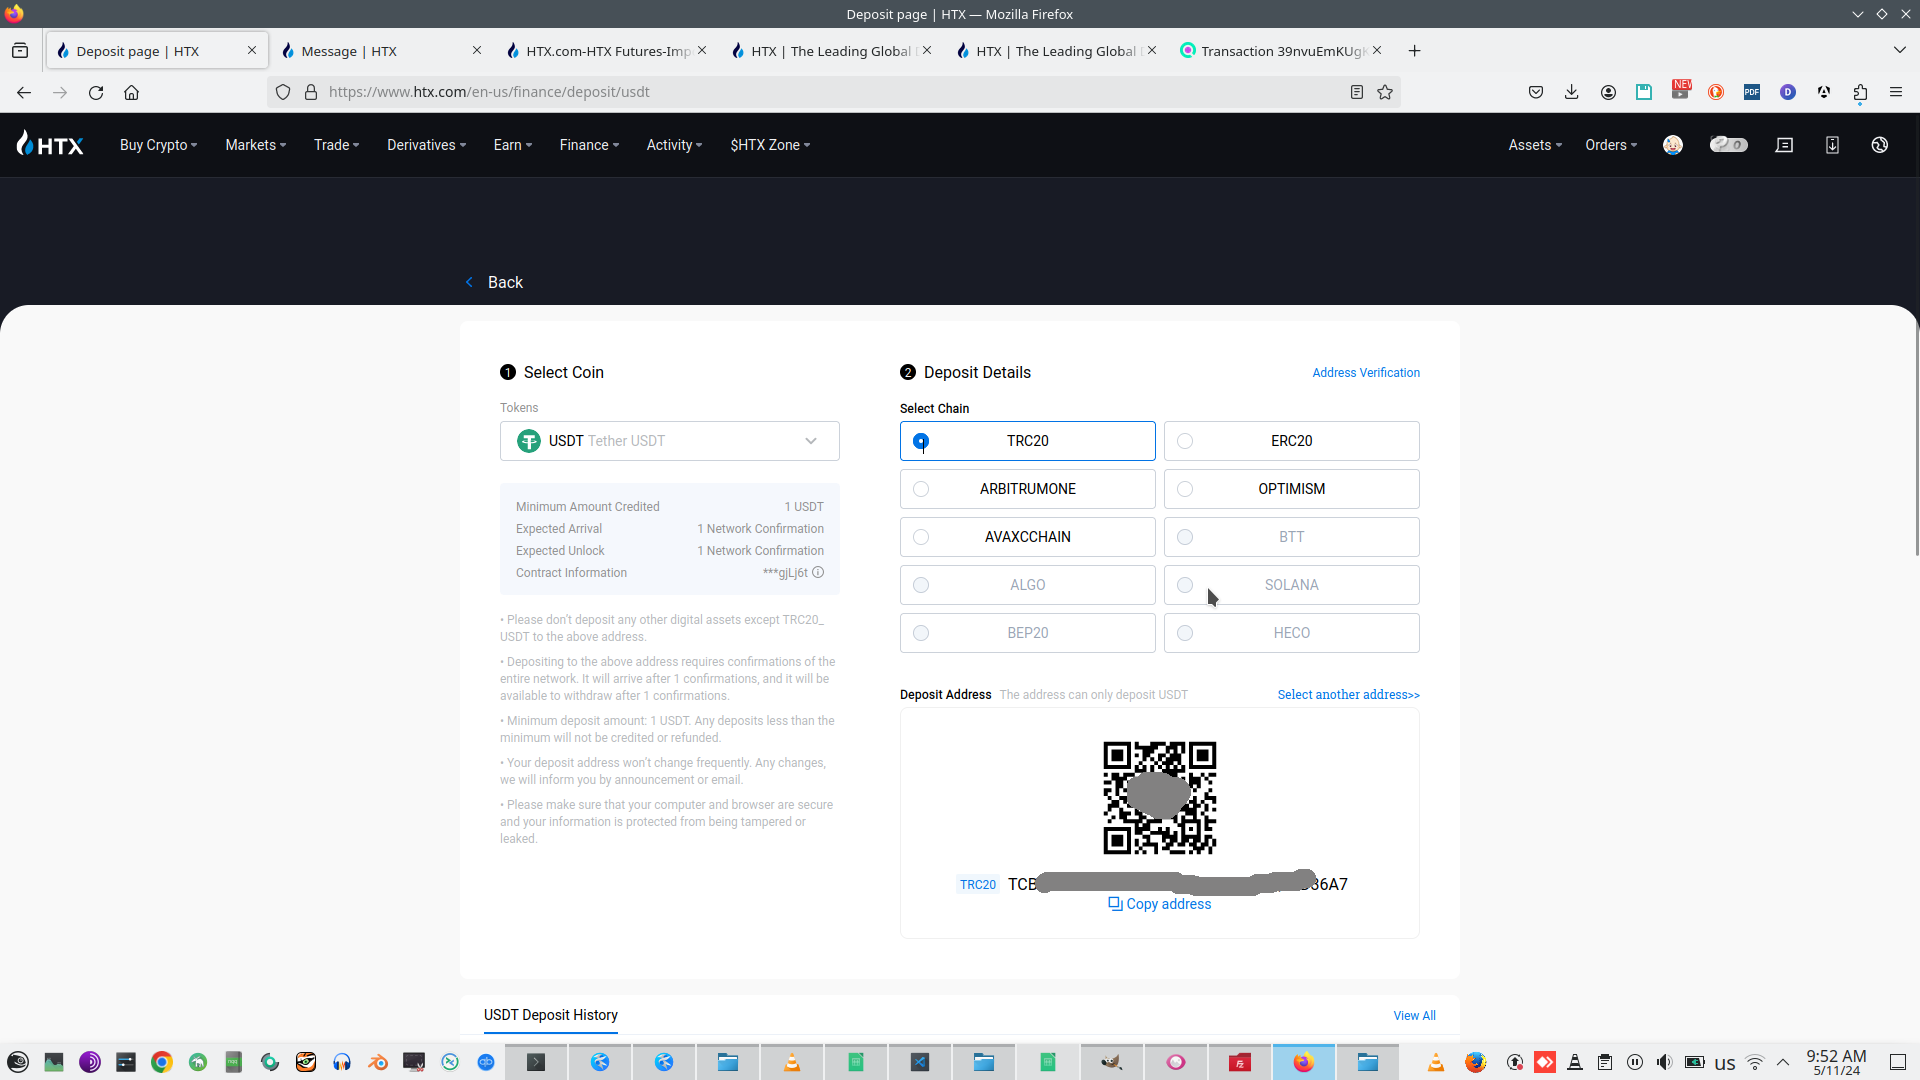Image resolution: width=1920 pixels, height=1080 pixels.
Task: Open the profile avatar icon
Action: point(1673,145)
